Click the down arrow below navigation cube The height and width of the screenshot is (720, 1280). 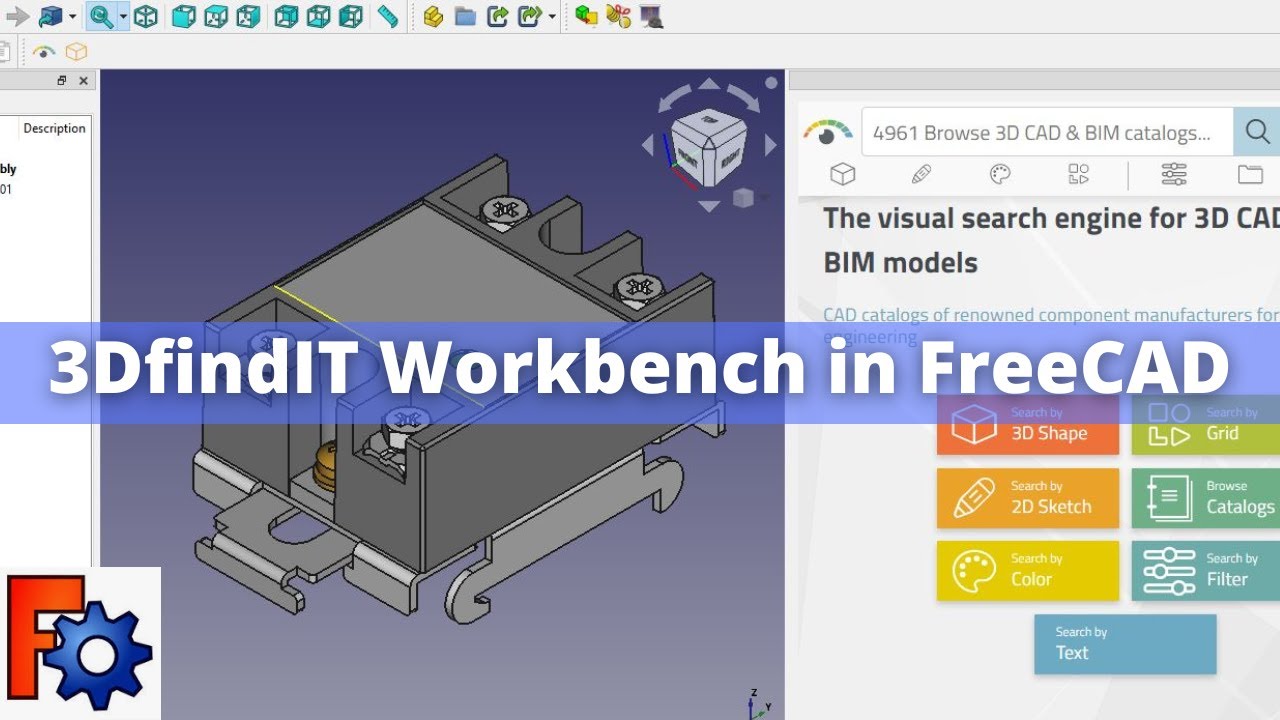click(709, 207)
